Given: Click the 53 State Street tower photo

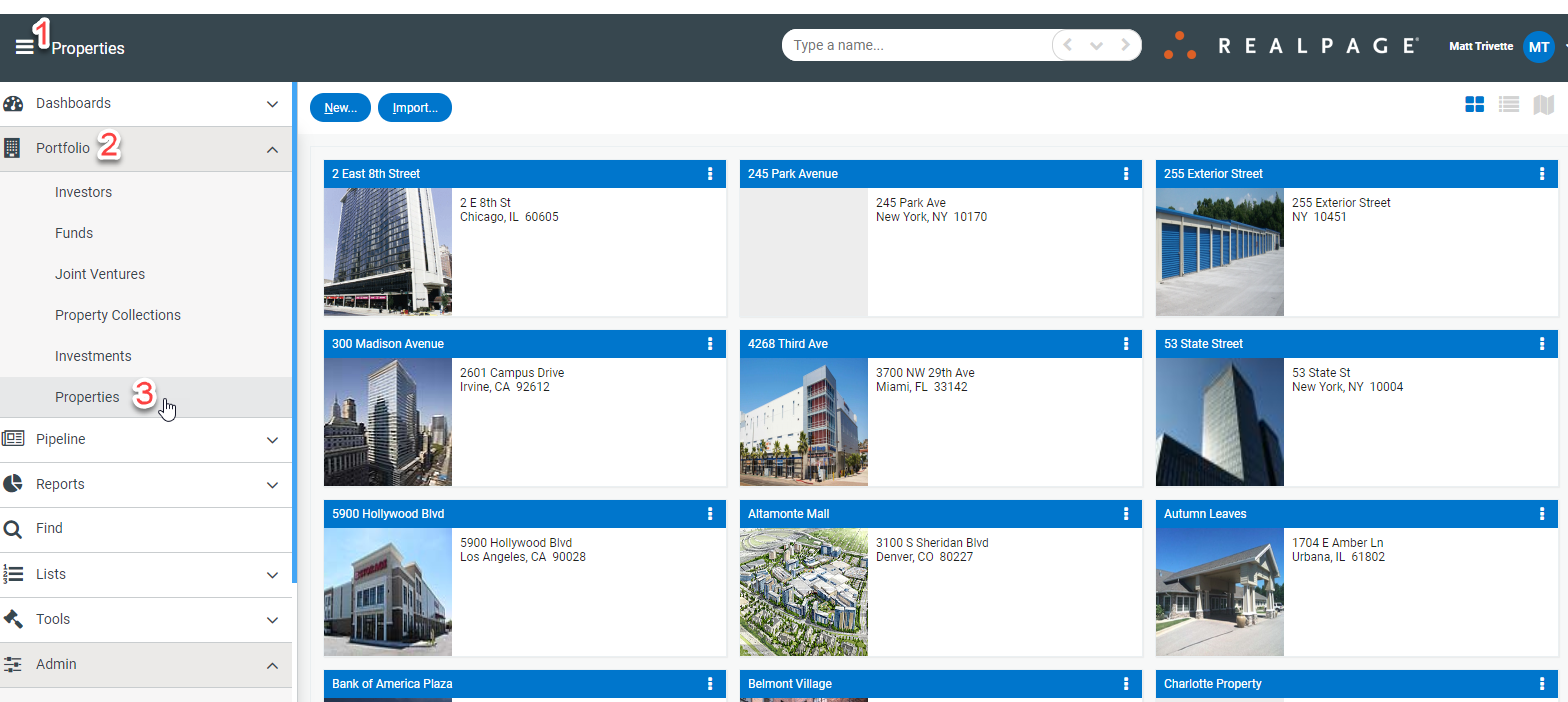Looking at the screenshot, I should [x=1220, y=422].
